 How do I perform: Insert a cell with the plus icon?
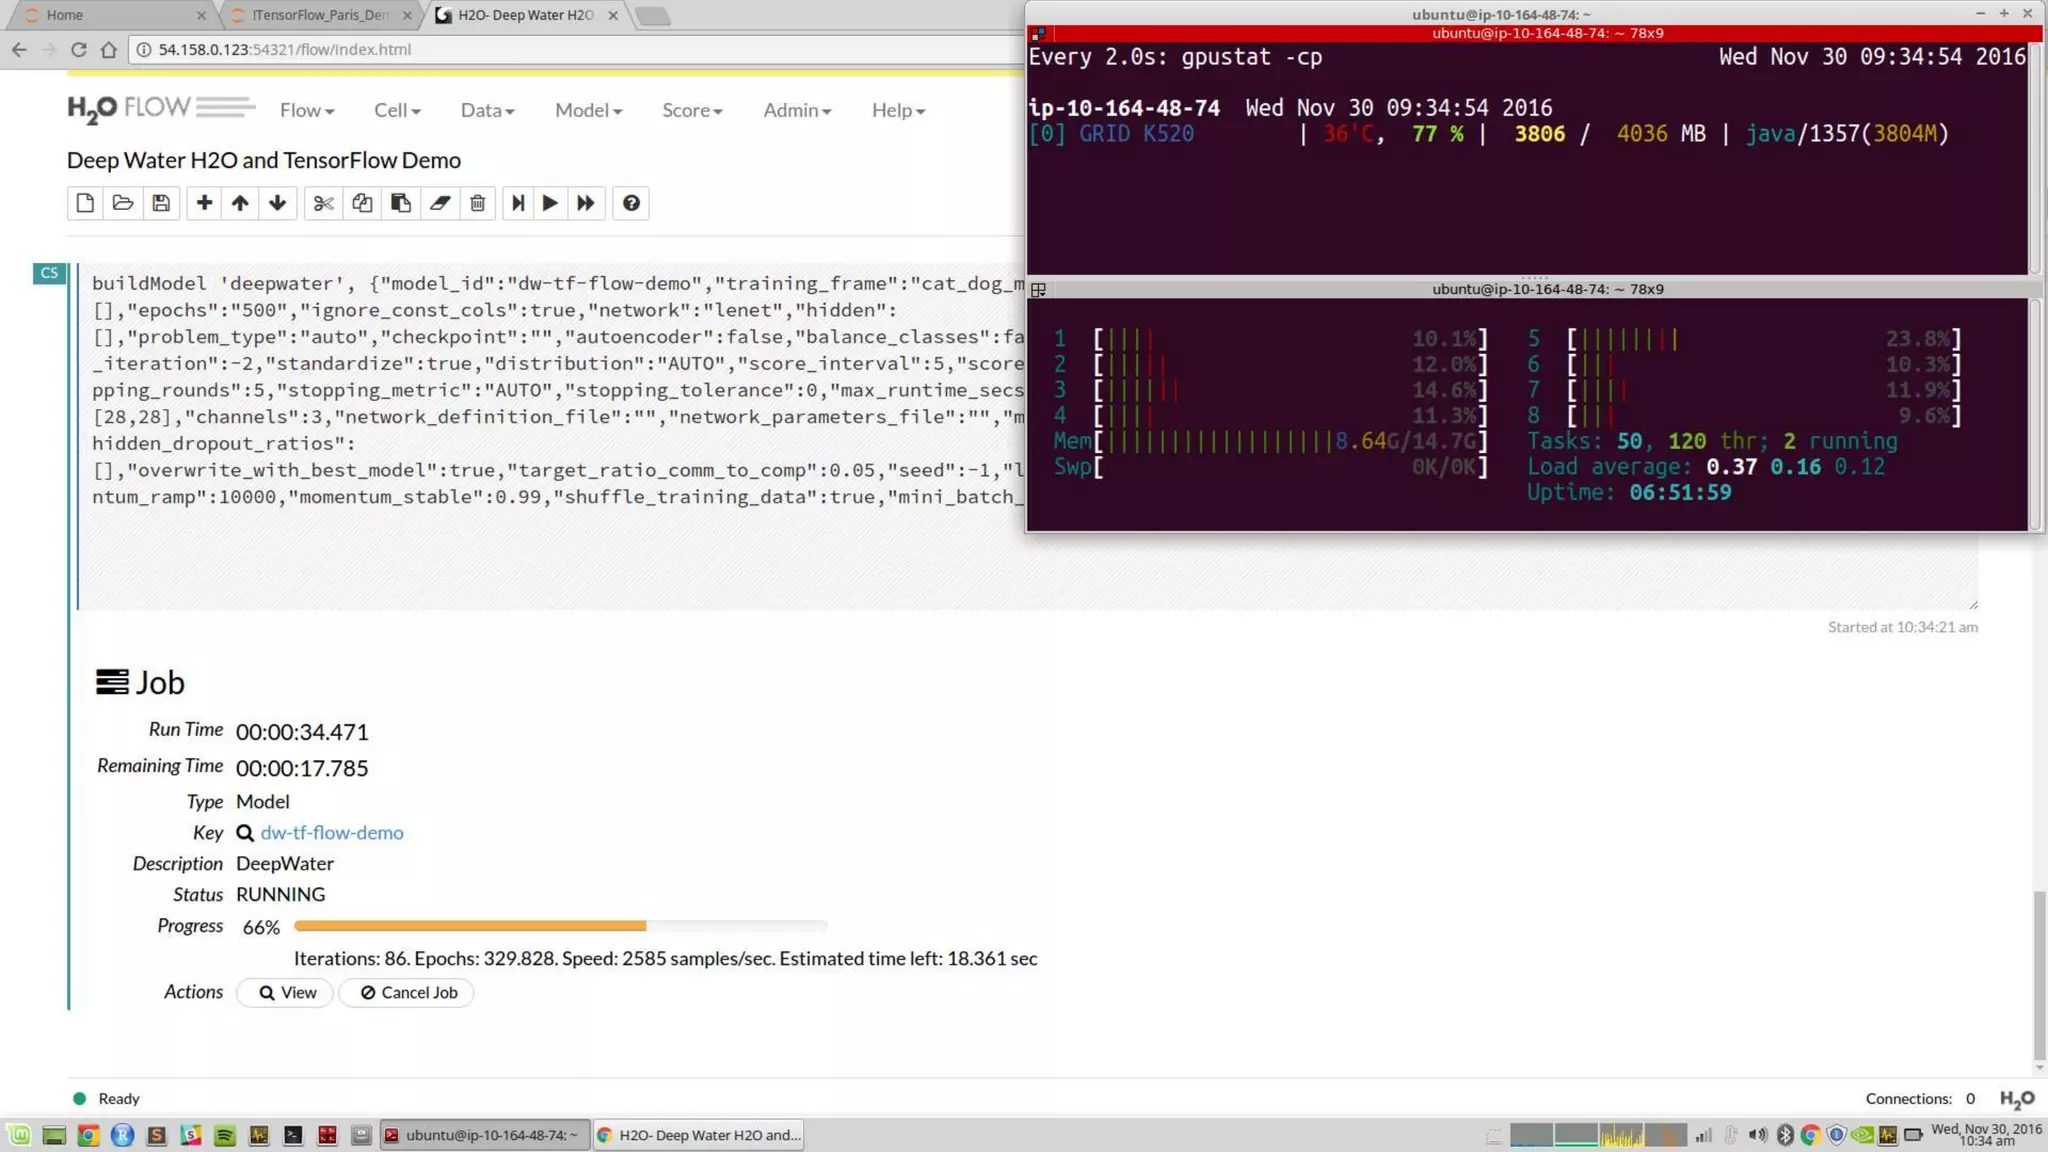204,203
